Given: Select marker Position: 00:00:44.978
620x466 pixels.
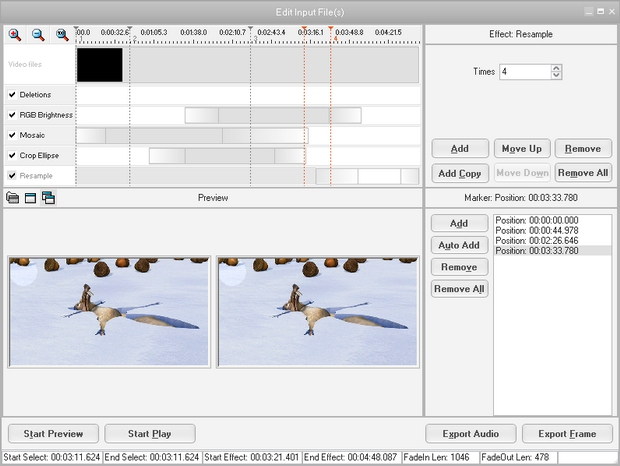Looking at the screenshot, I should pyautogui.click(x=552, y=230).
